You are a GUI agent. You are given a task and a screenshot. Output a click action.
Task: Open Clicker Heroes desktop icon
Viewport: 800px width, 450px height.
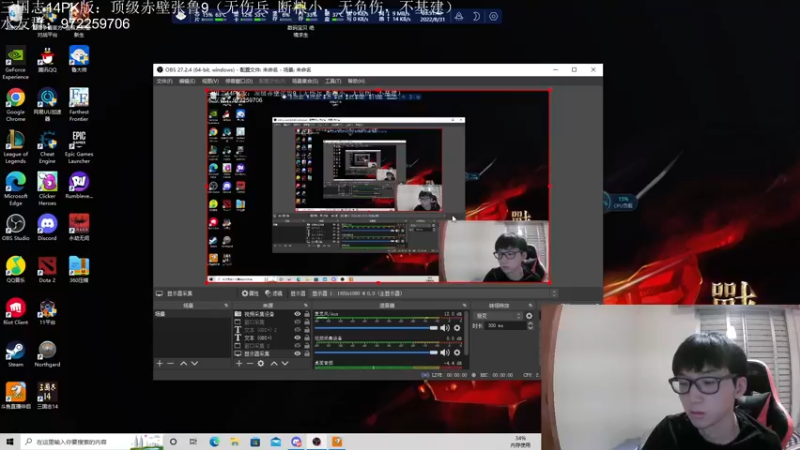pyautogui.click(x=47, y=189)
